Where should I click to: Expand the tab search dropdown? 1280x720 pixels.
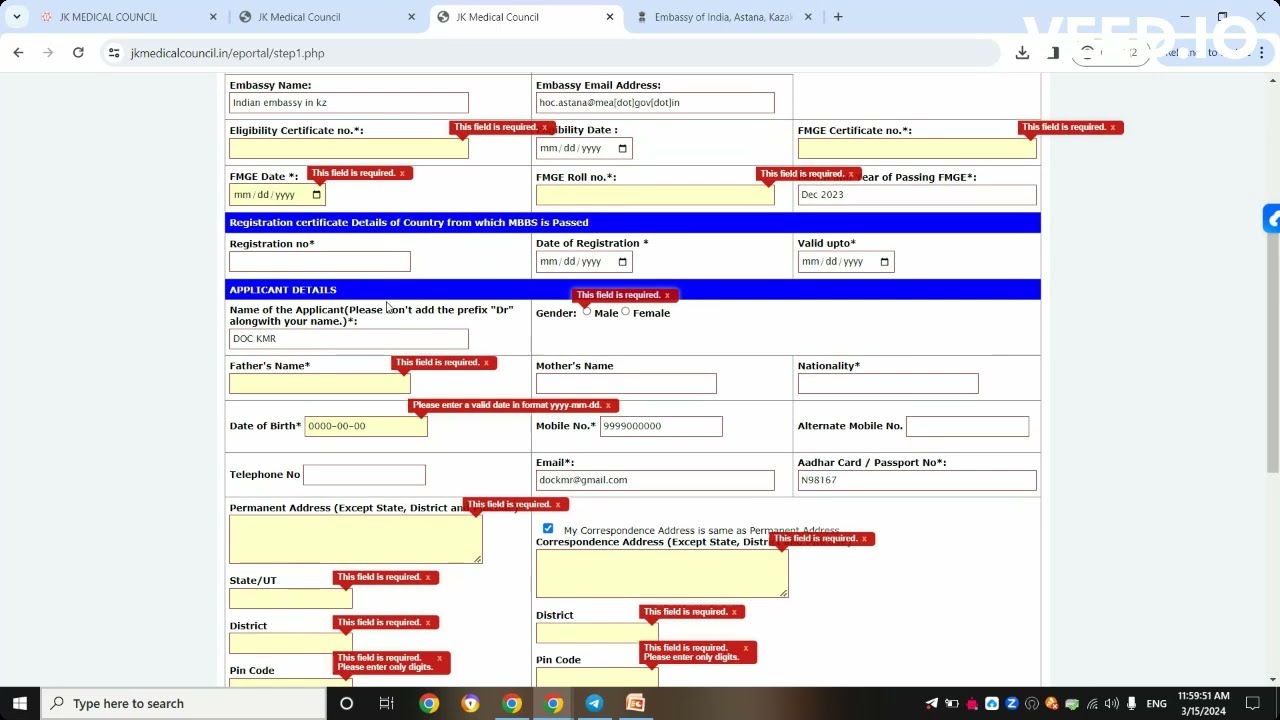(17, 17)
